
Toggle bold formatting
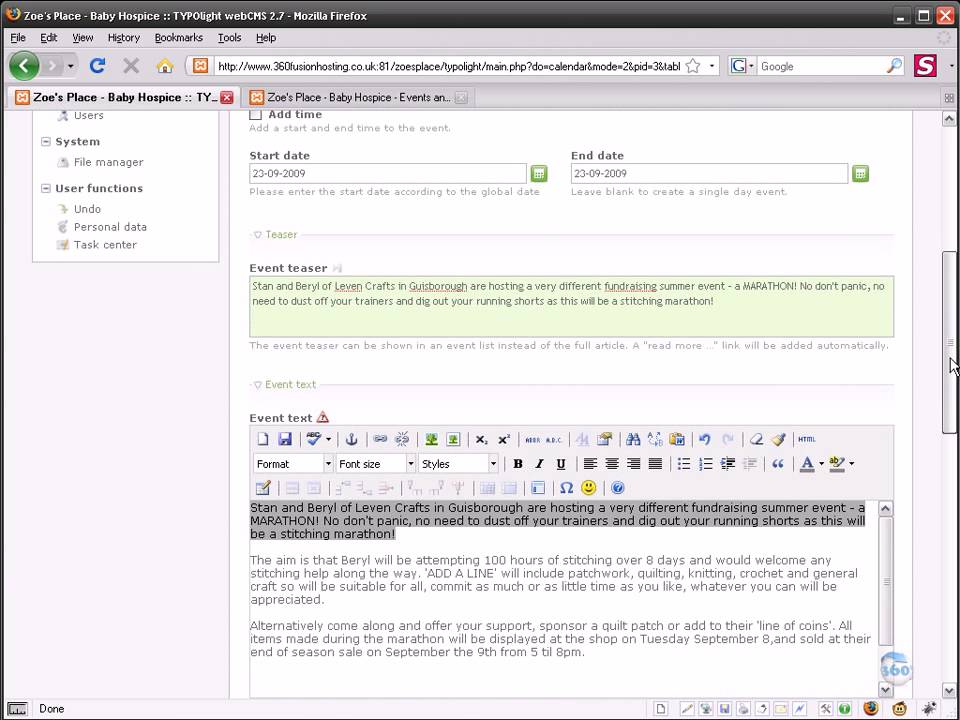(518, 464)
